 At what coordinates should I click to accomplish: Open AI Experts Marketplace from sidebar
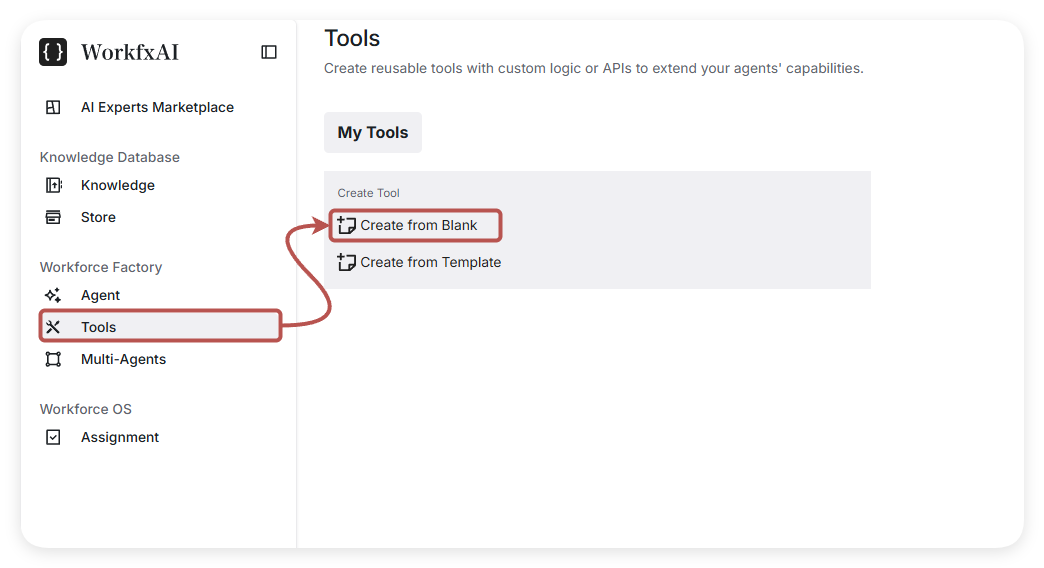[x=157, y=107]
